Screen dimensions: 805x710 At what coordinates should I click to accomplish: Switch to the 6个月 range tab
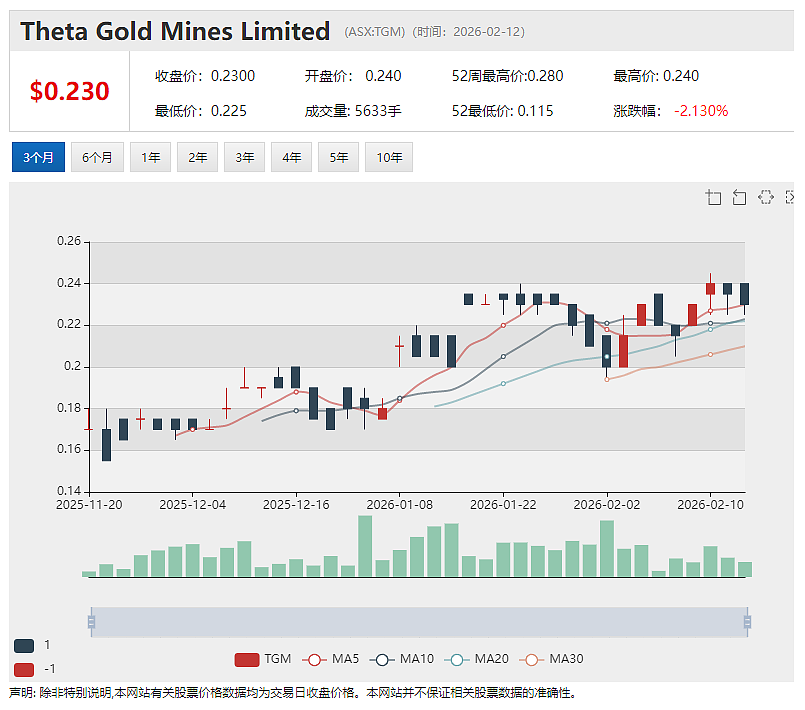coord(97,157)
